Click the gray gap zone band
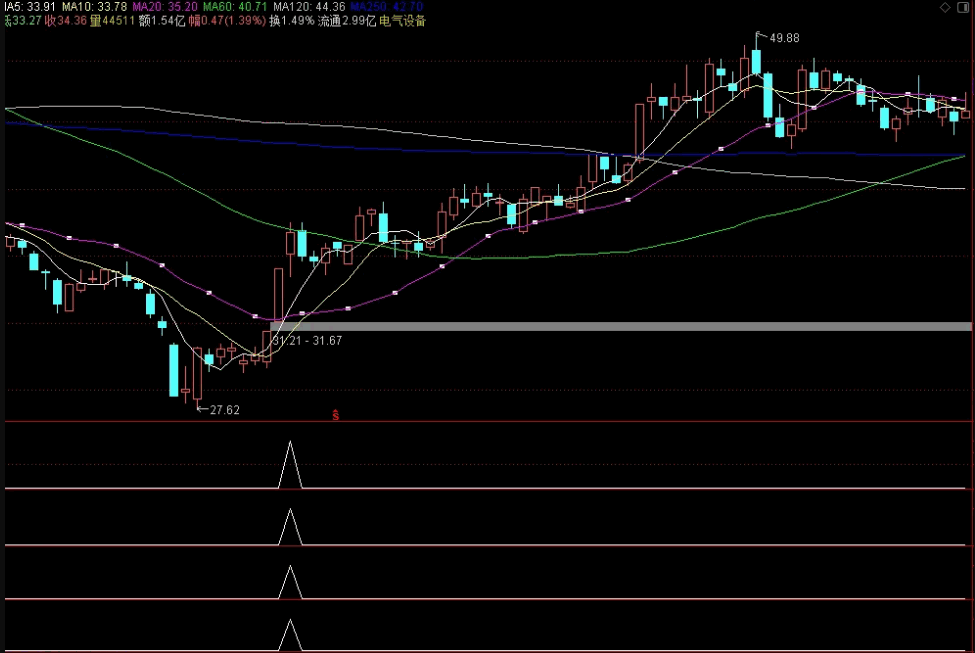975x653 pixels. (621, 326)
